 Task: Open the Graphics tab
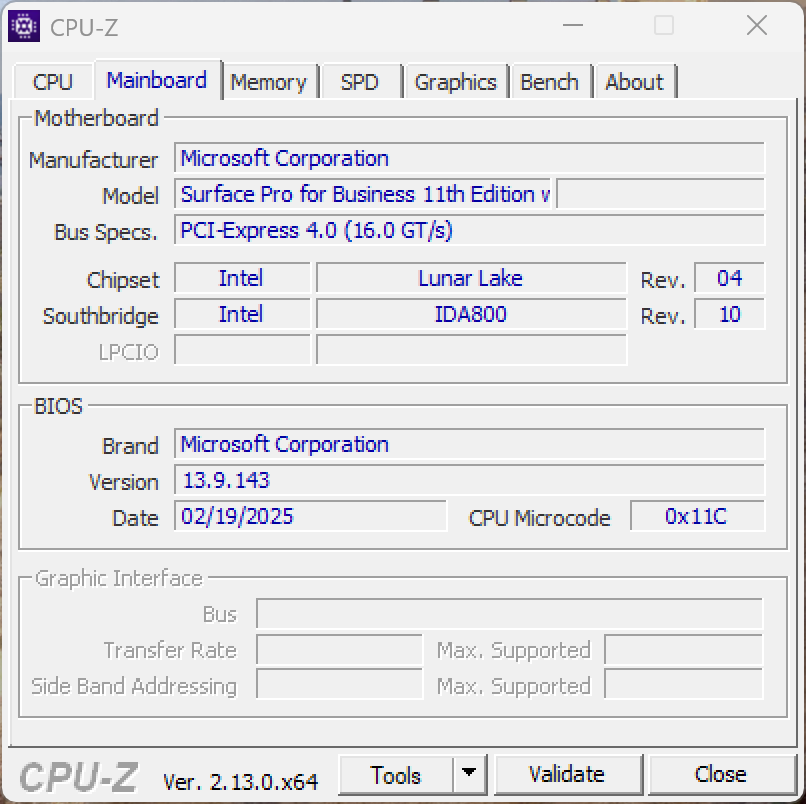click(x=455, y=82)
